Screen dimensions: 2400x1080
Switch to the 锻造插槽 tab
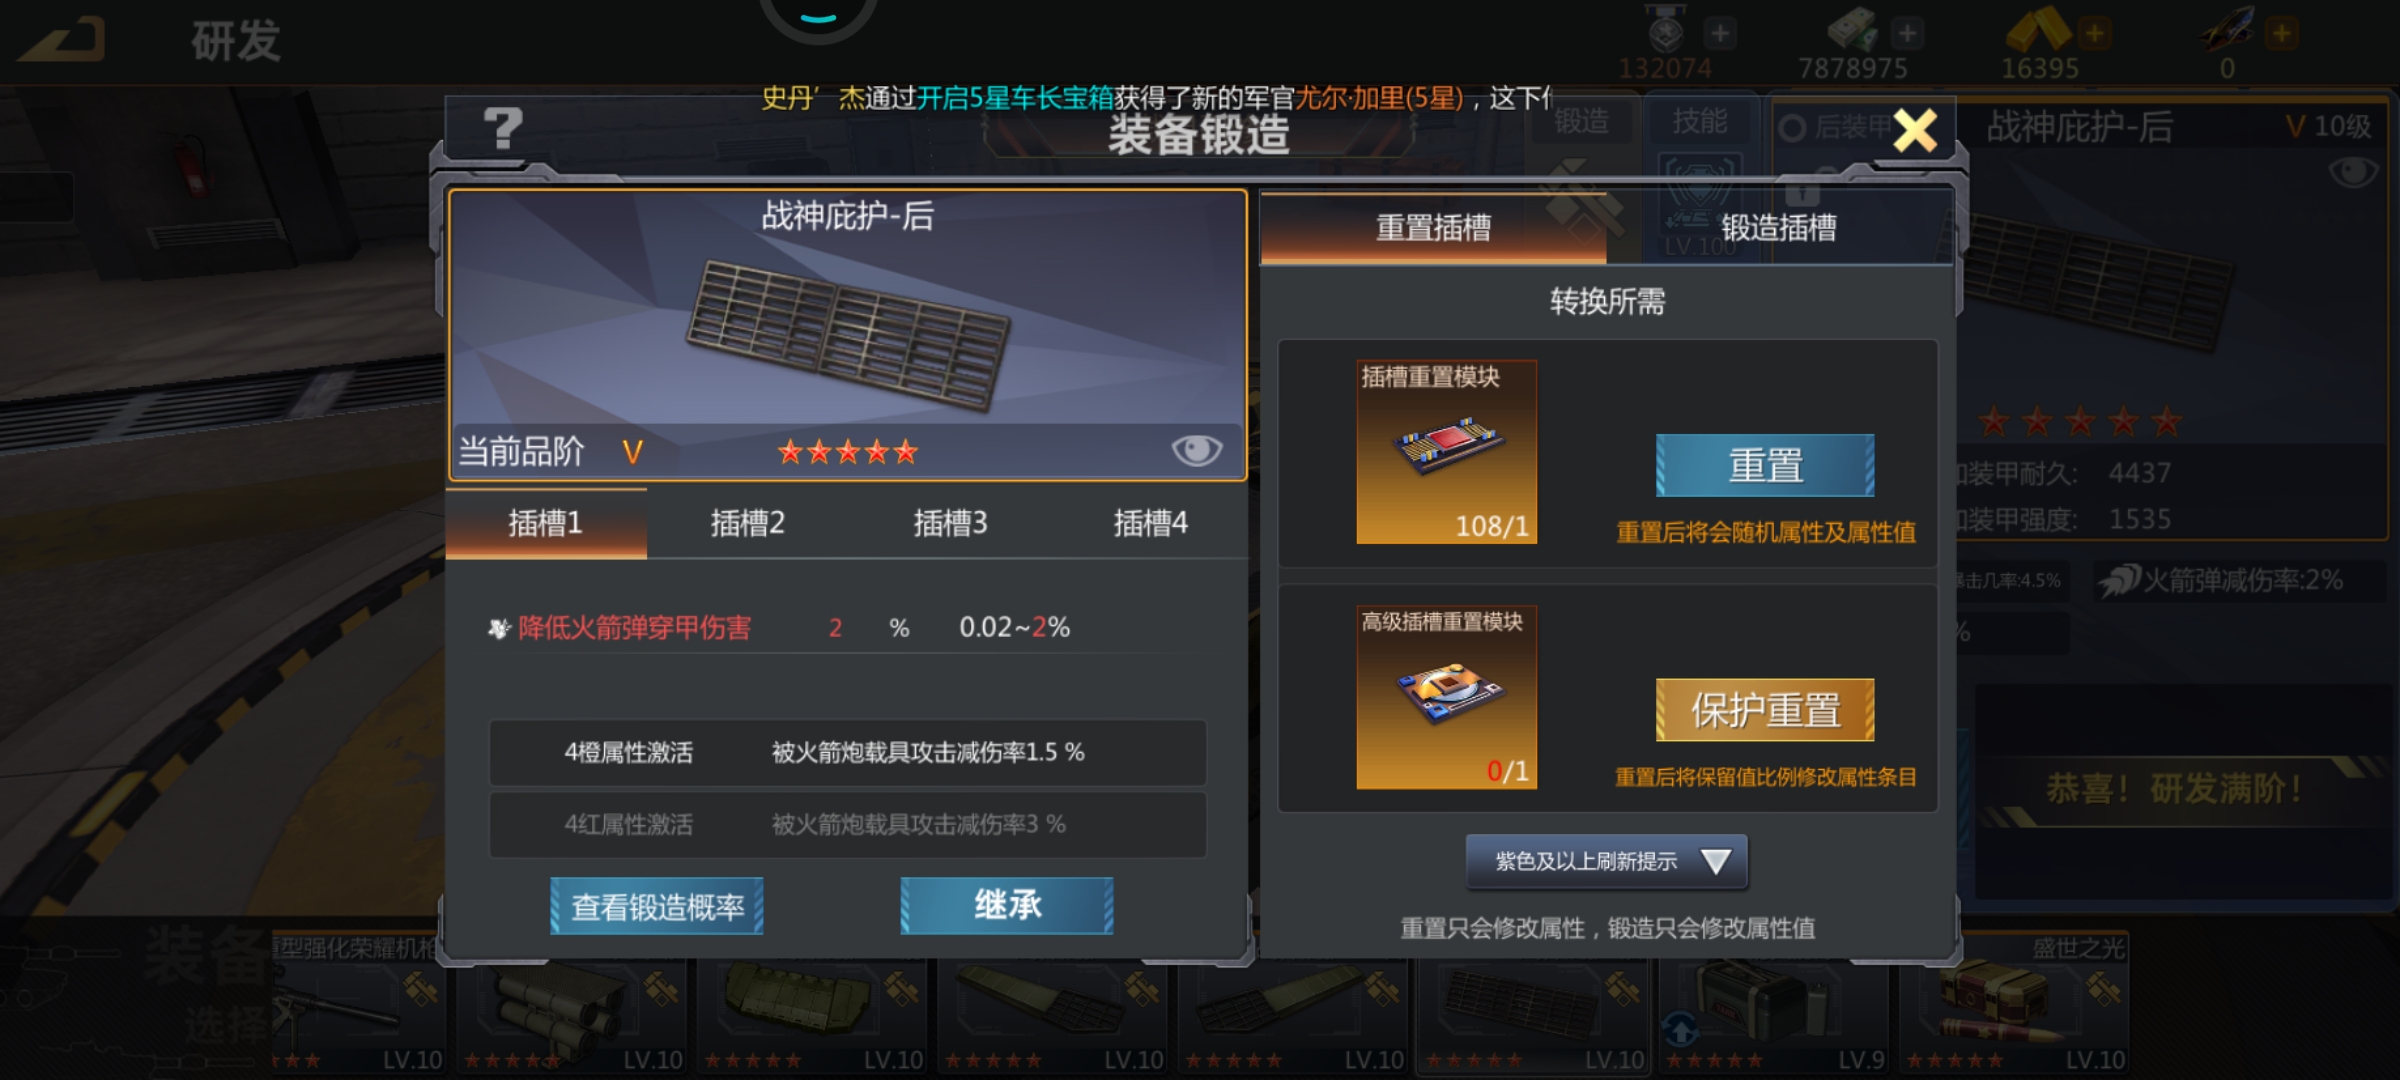pos(1780,228)
